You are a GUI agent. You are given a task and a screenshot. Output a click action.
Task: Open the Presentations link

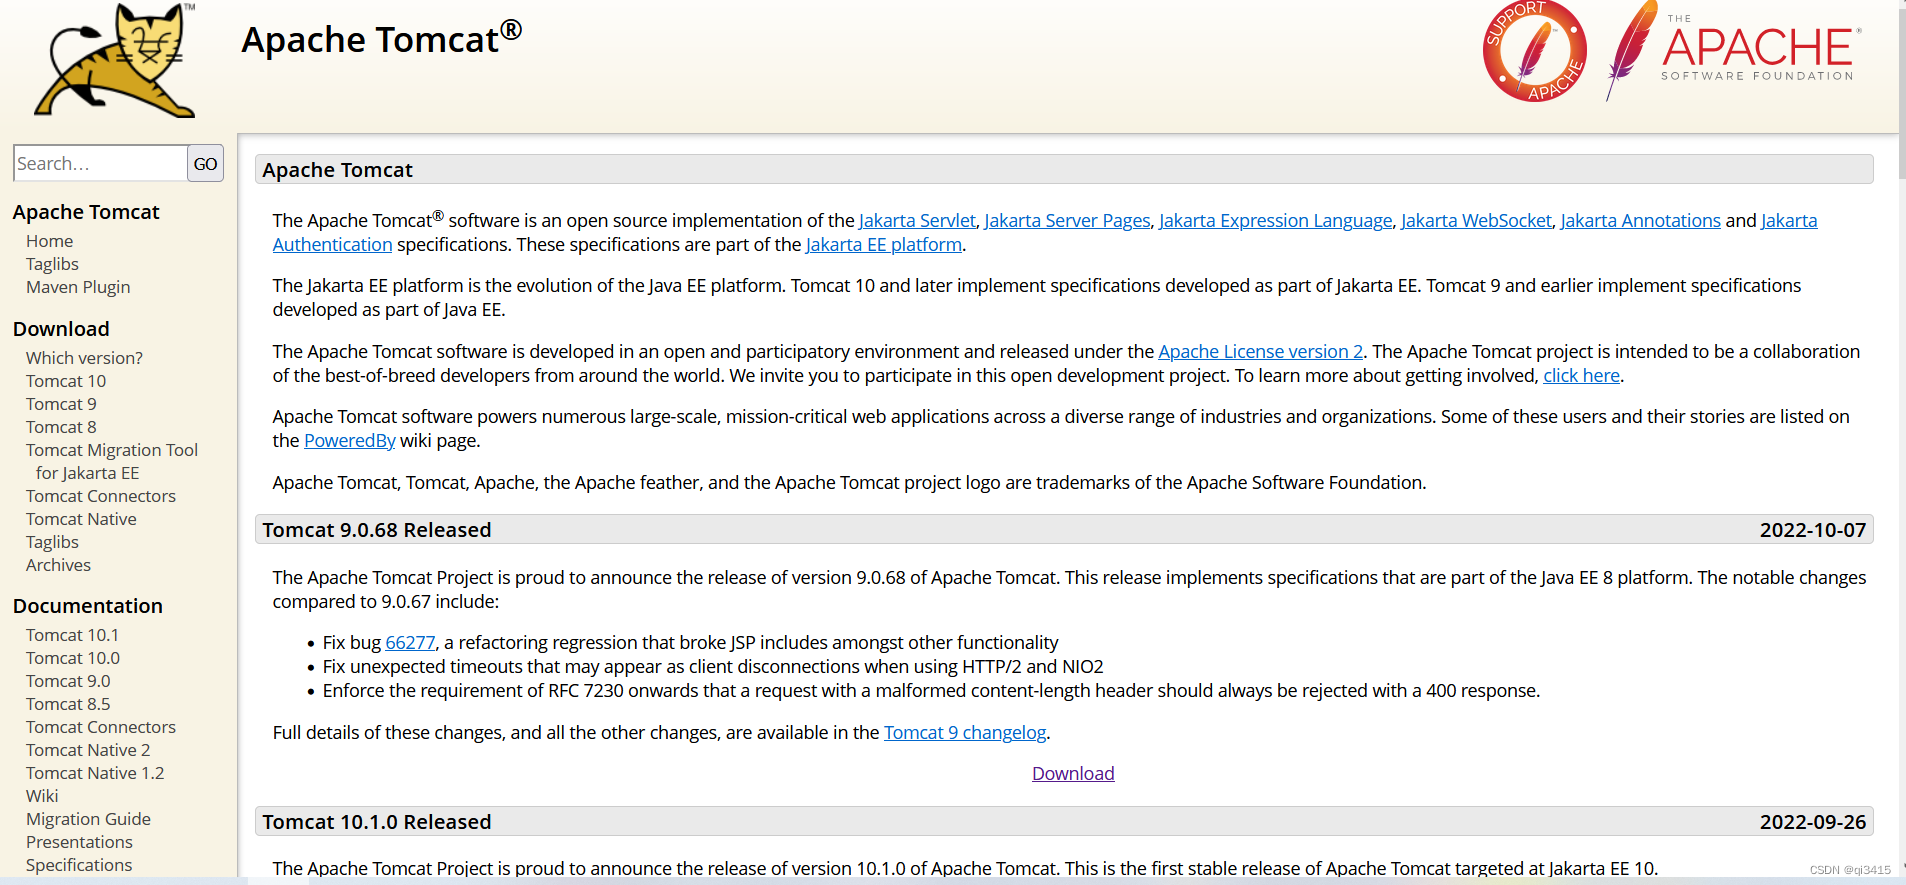79,842
